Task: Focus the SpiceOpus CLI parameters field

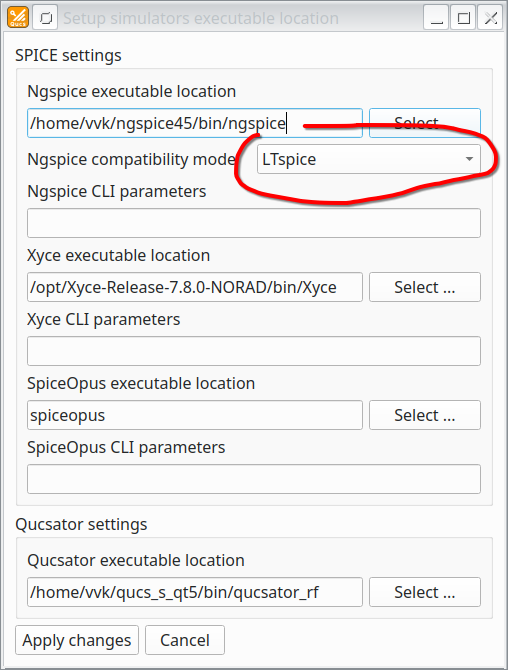Action: coord(254,479)
